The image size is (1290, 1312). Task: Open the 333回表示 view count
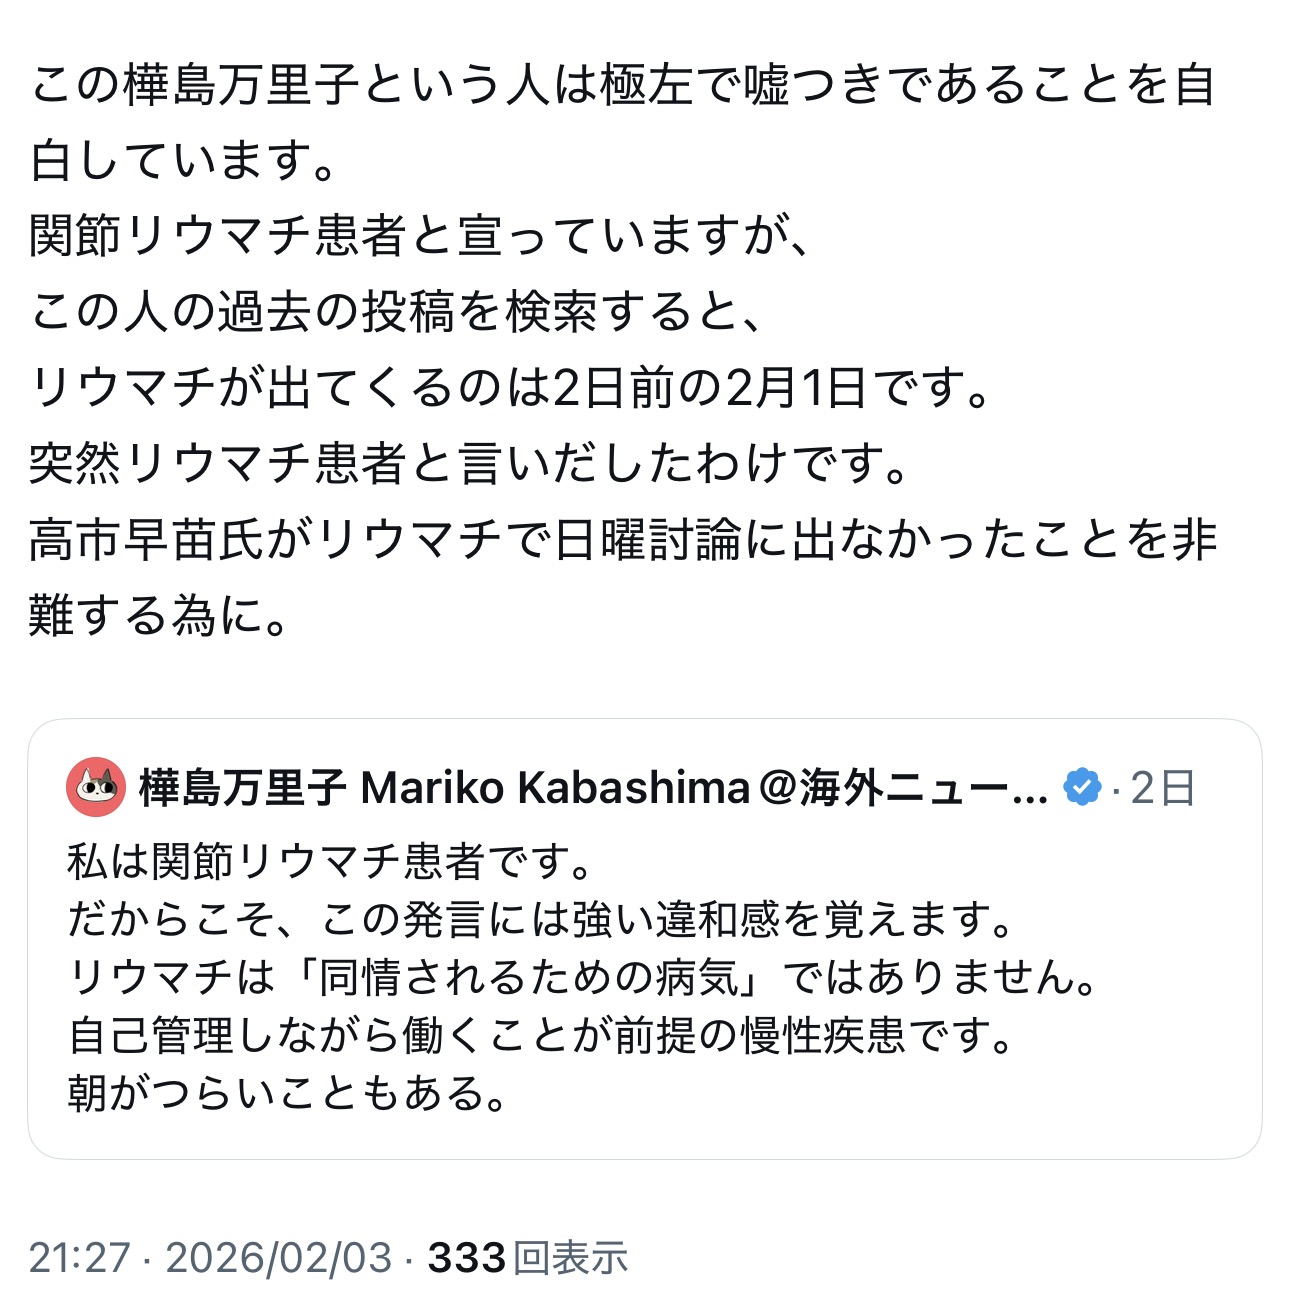click(x=528, y=1257)
